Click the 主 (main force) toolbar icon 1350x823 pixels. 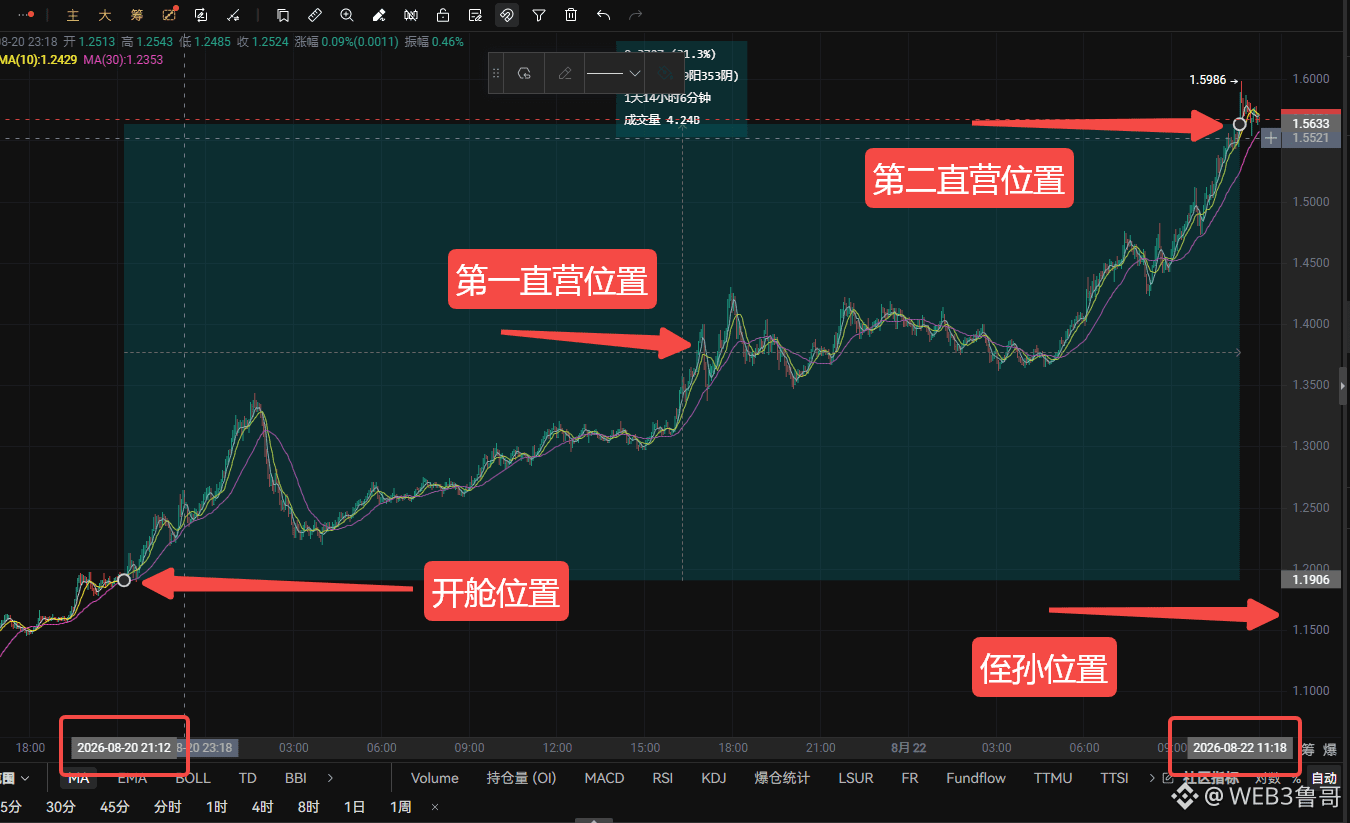(x=73, y=15)
